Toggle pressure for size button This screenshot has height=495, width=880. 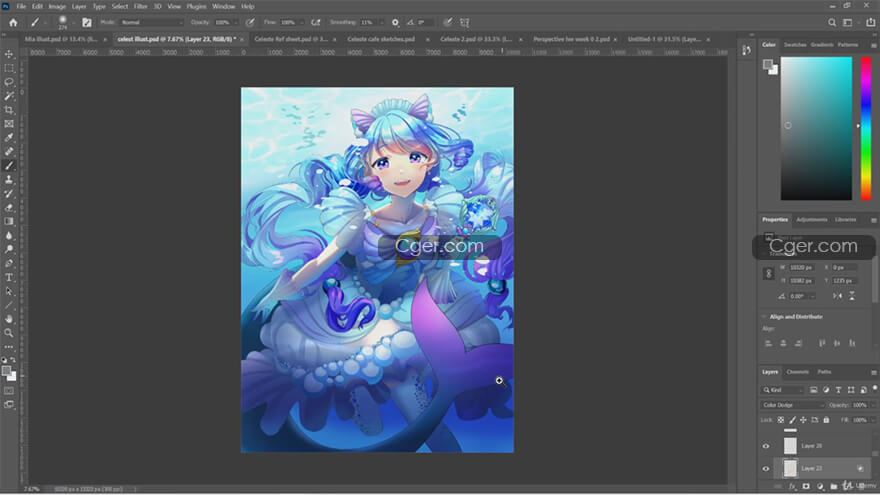point(447,22)
